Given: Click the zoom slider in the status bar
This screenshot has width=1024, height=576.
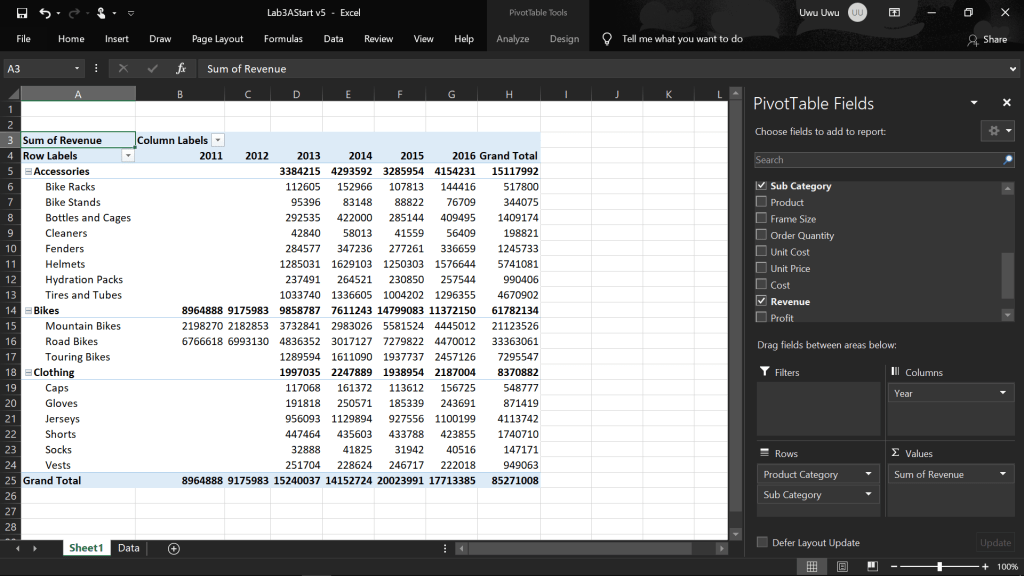Looking at the screenshot, I should tap(939, 567).
